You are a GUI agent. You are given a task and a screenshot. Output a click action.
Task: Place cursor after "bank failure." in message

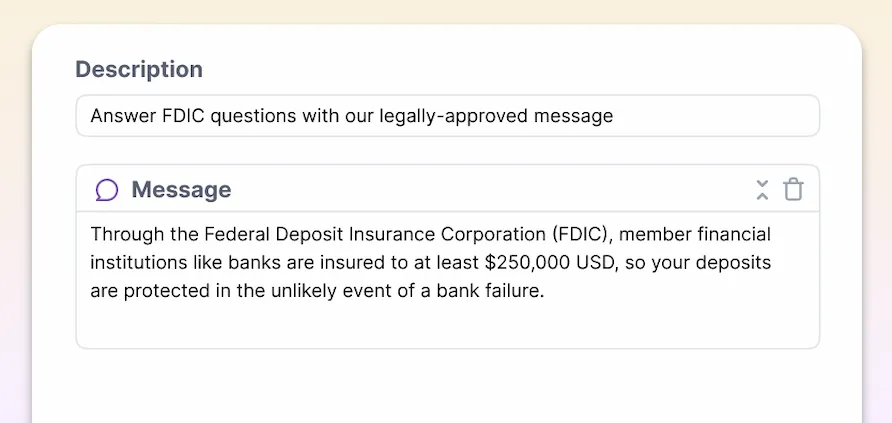point(545,291)
